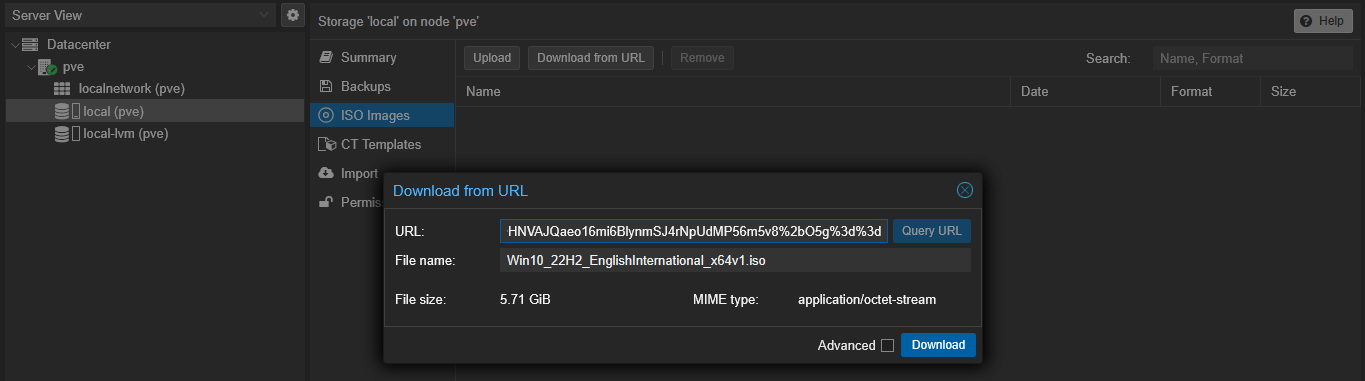Screen dimensions: 1365x381
Task: Open the CT Templates section
Action: (382, 145)
